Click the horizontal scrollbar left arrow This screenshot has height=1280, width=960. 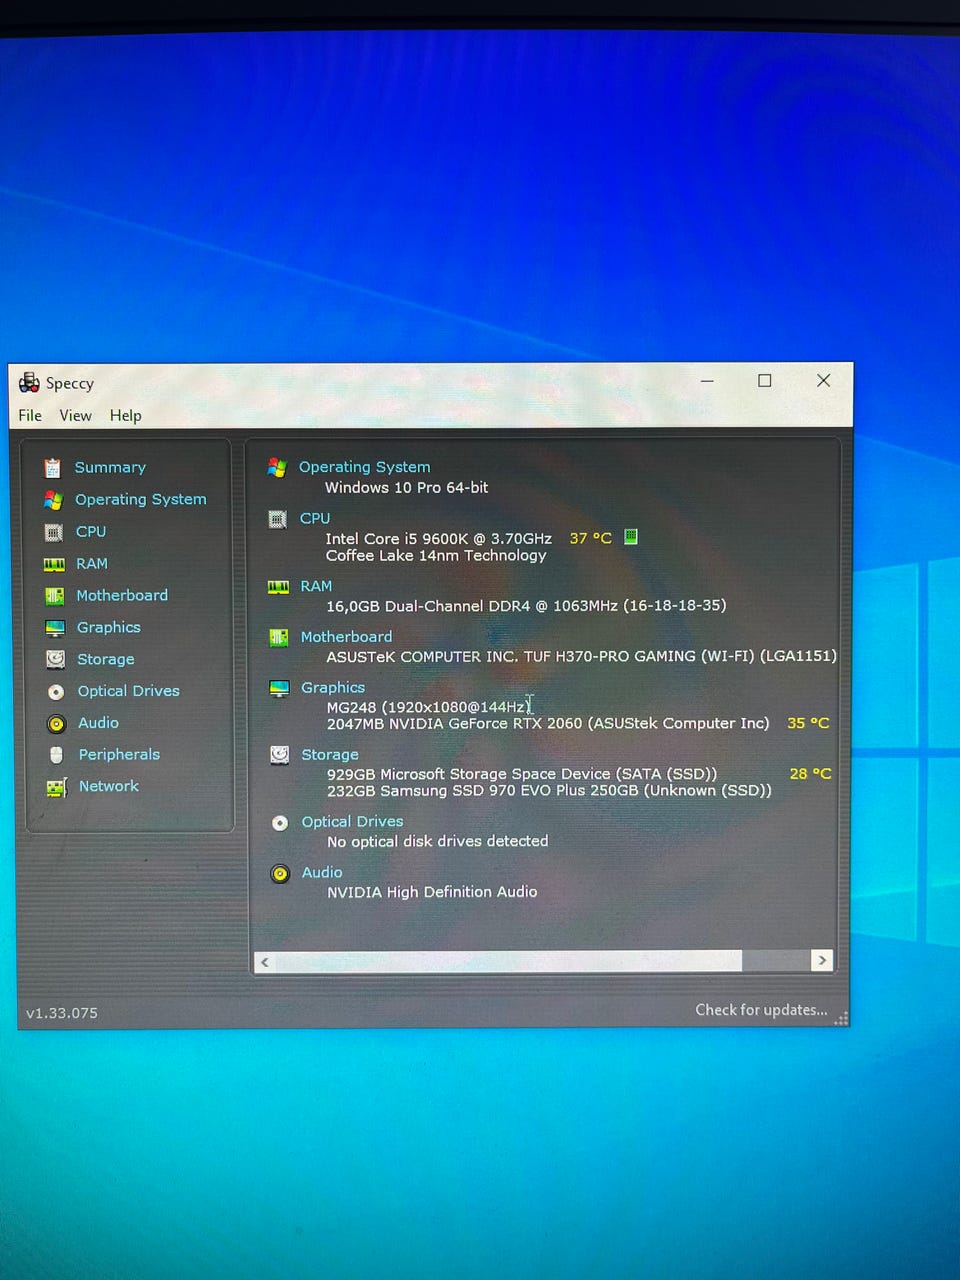point(265,962)
